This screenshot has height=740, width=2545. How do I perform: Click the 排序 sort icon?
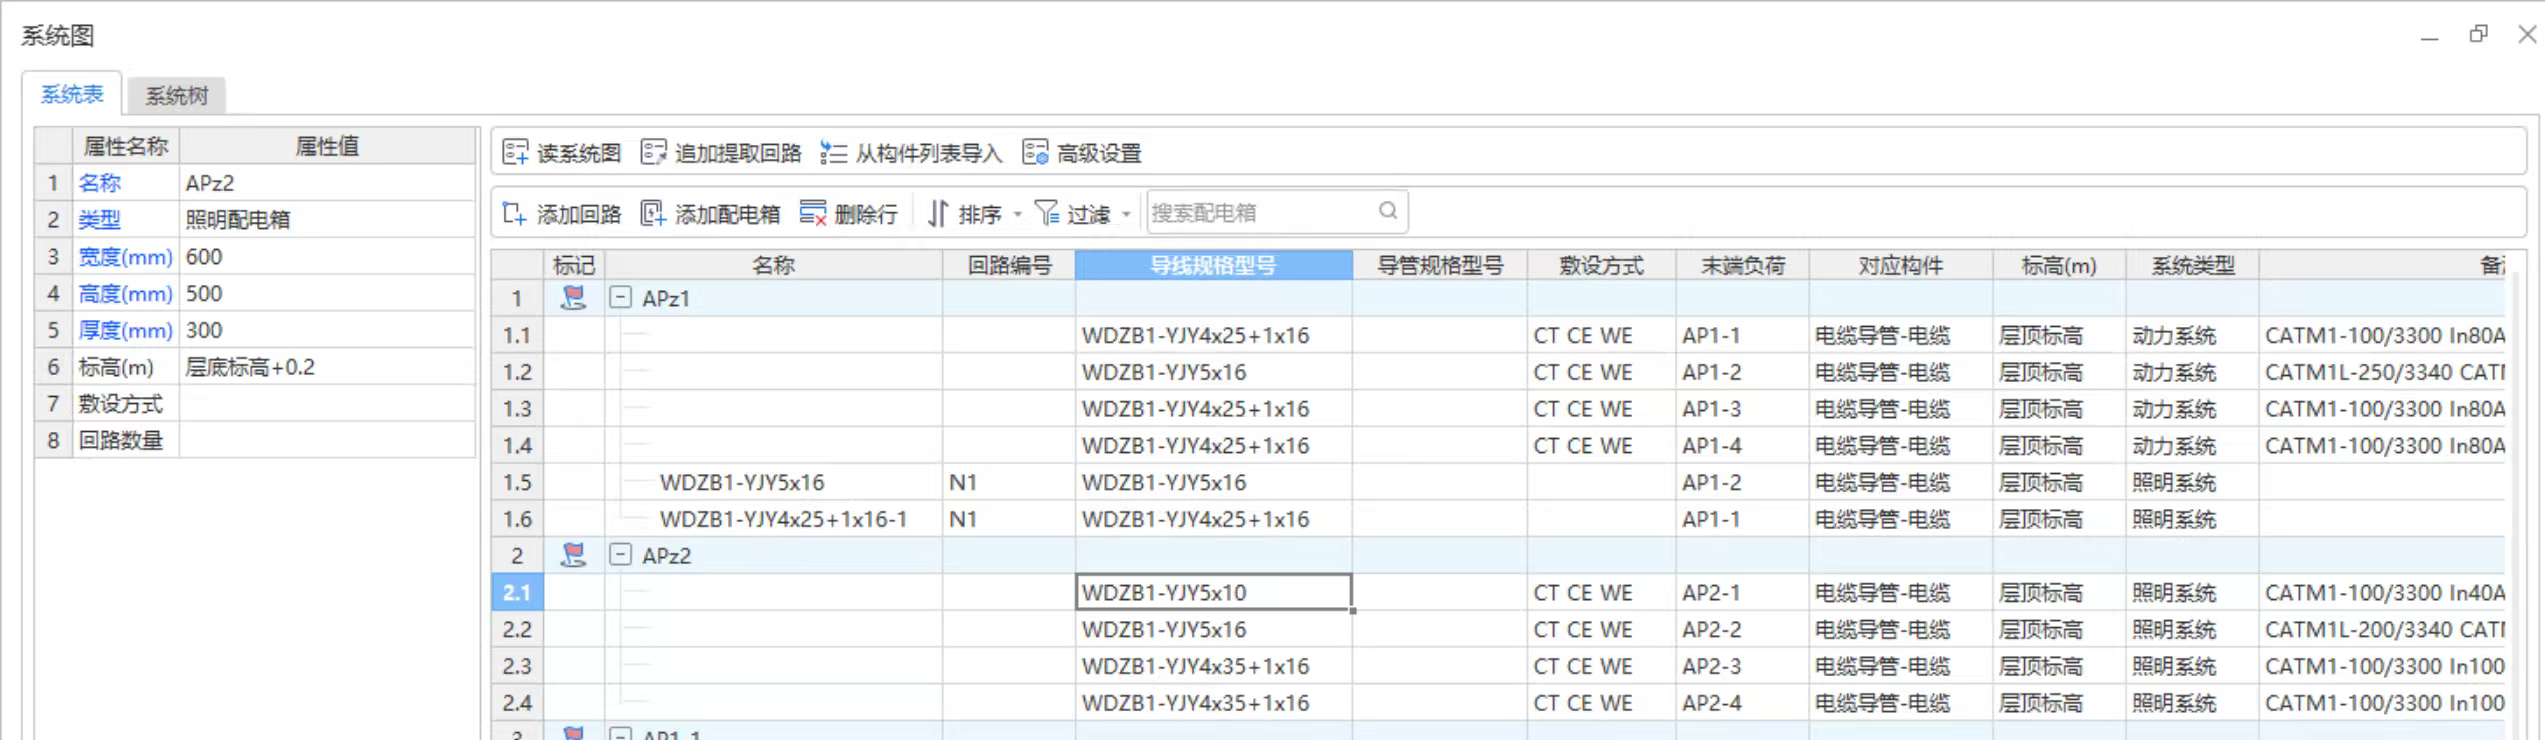937,213
